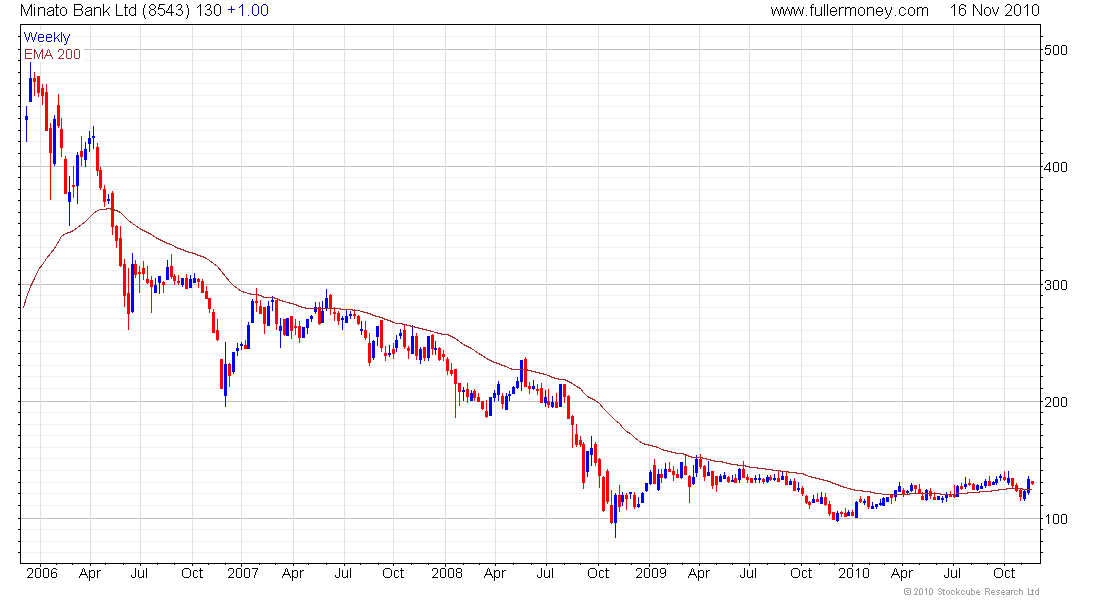Image resolution: width=1100 pixels, height=600 pixels.
Task: Click the '2010' x-axis label
Action: pyautogui.click(x=854, y=573)
